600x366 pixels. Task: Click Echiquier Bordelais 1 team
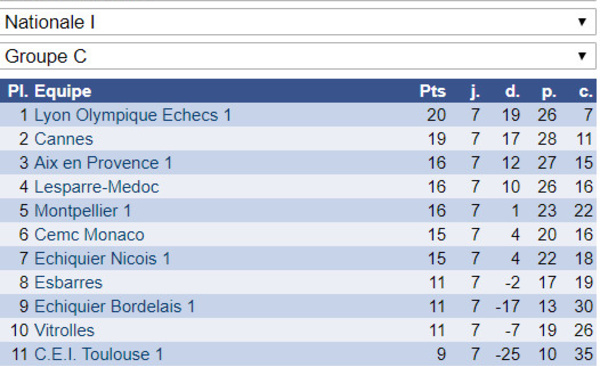[115, 307]
